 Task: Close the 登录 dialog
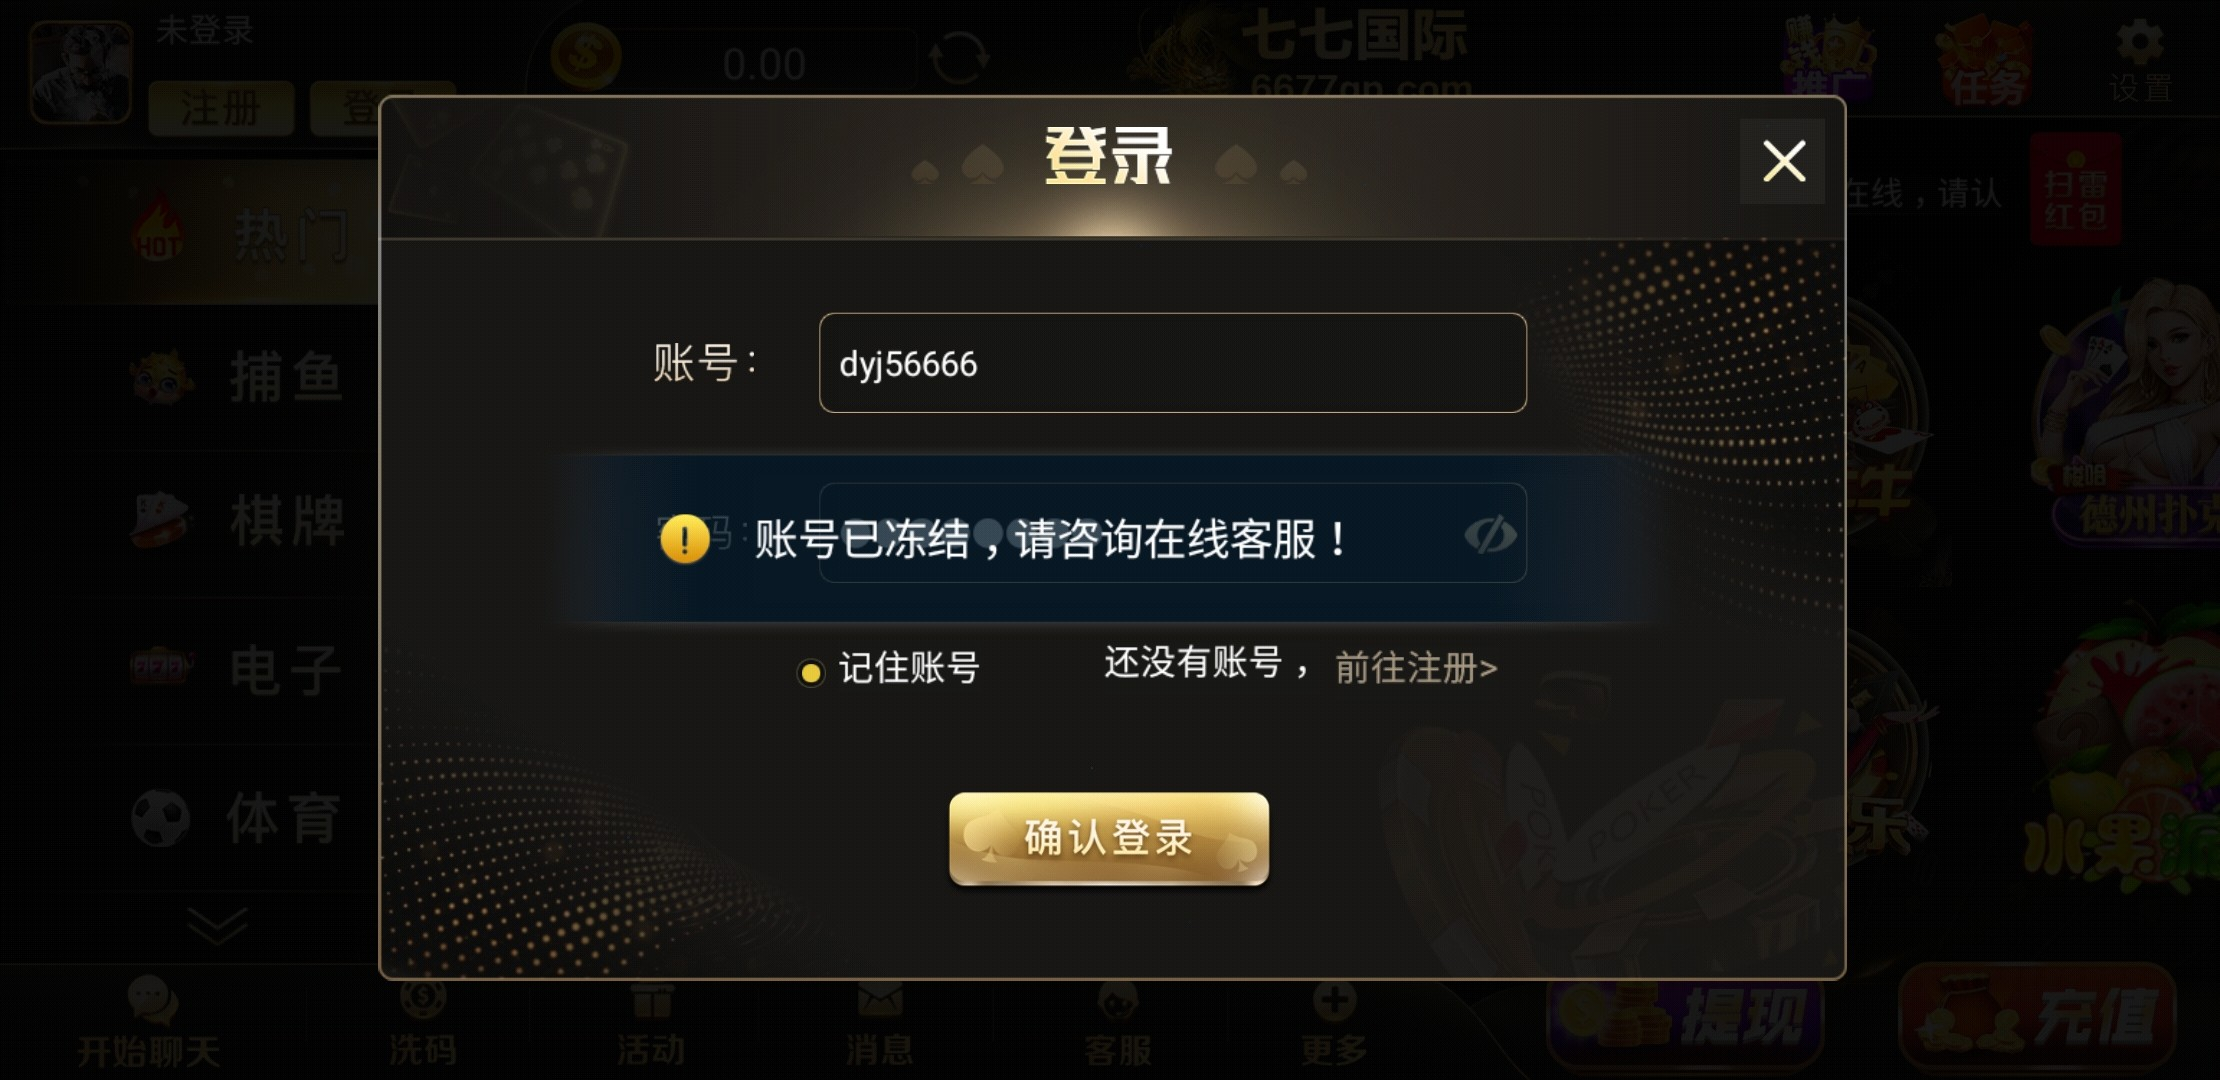point(1783,161)
